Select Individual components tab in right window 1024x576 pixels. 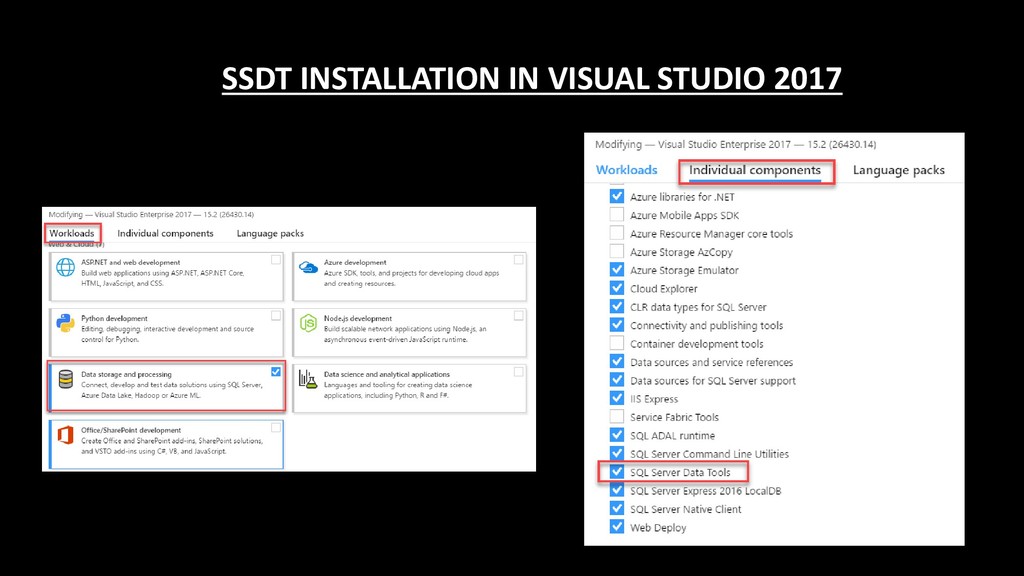[x=755, y=170]
